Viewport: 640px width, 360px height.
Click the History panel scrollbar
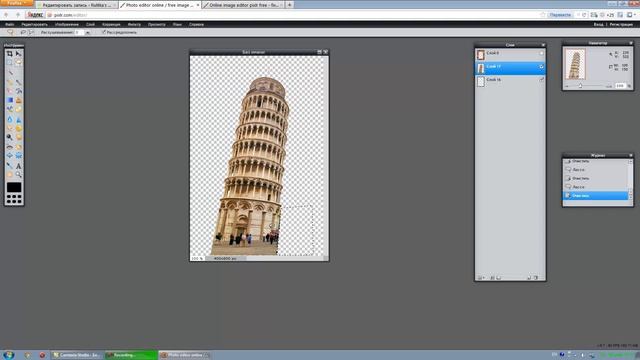pyautogui.click(x=631, y=179)
